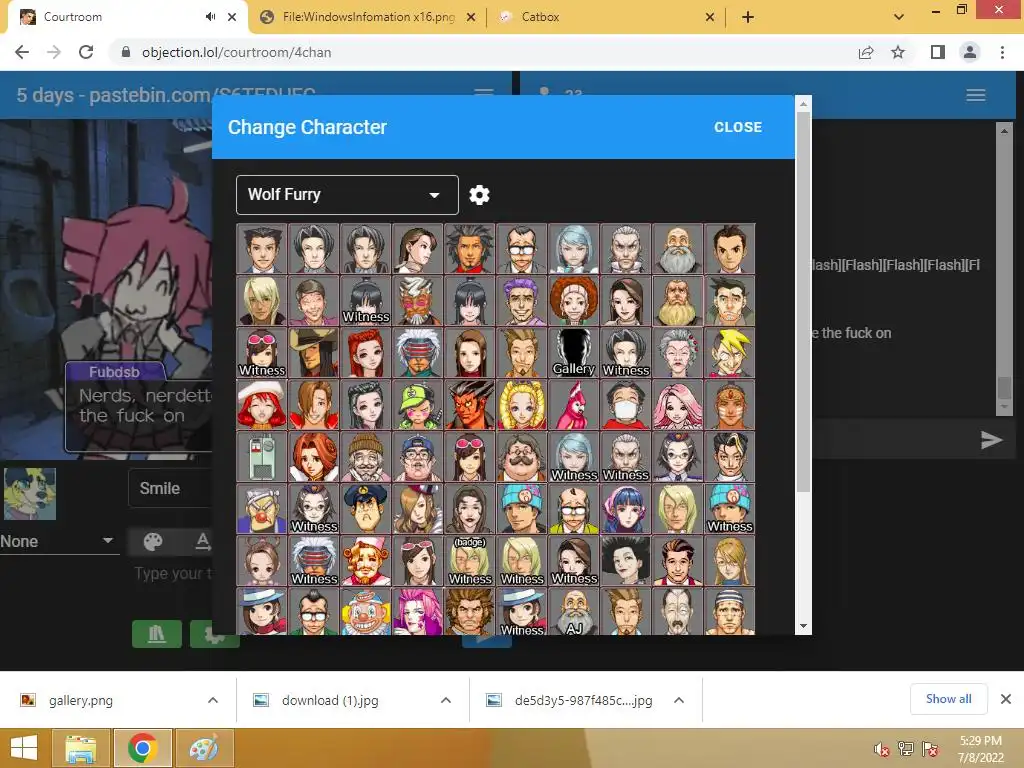This screenshot has height=768, width=1024.
Task: Pick the character labeled AJ
Action: point(574,612)
